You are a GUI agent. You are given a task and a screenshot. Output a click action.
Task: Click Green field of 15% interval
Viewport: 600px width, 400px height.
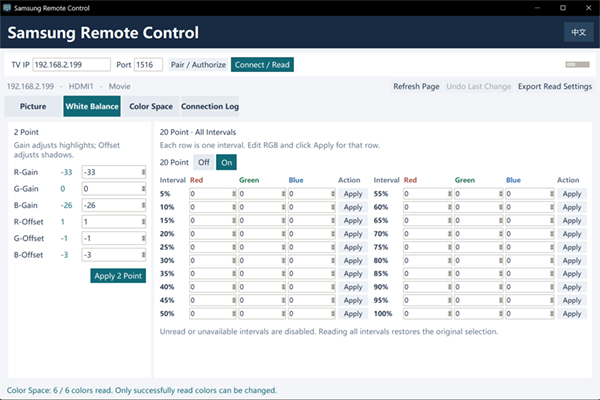pos(262,220)
